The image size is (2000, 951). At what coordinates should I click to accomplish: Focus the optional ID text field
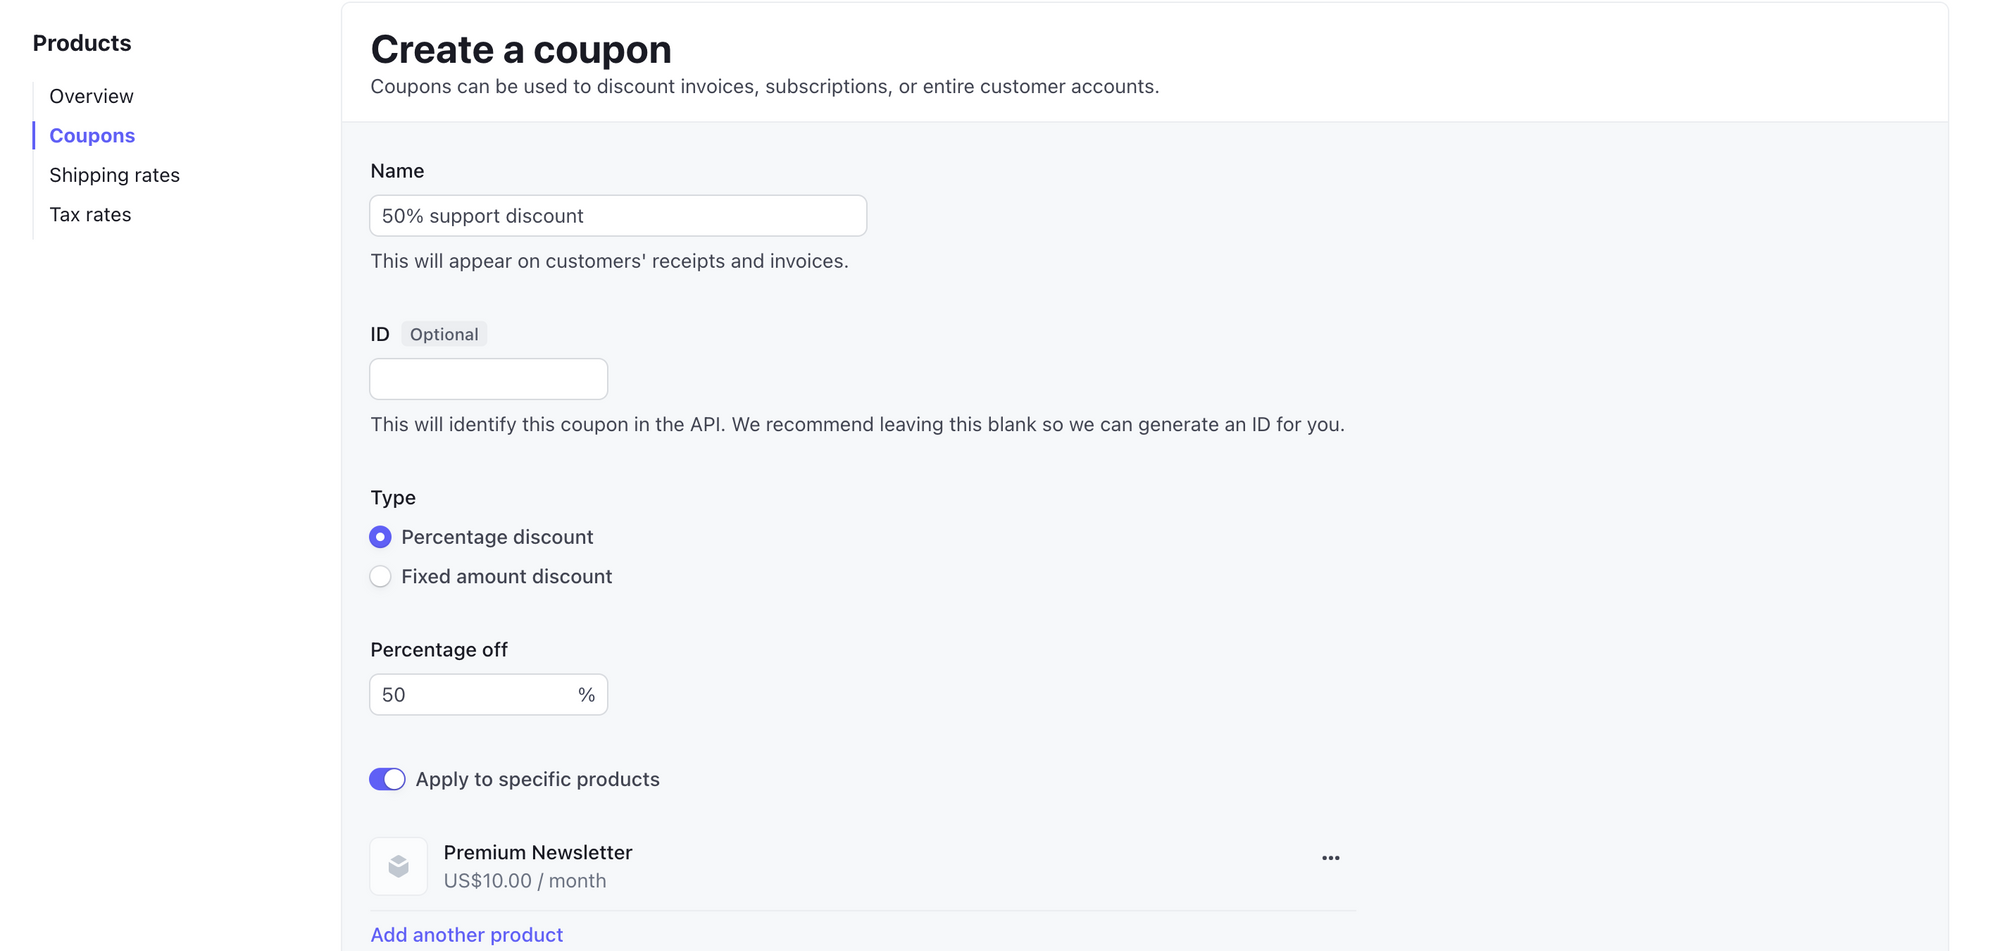pos(488,379)
